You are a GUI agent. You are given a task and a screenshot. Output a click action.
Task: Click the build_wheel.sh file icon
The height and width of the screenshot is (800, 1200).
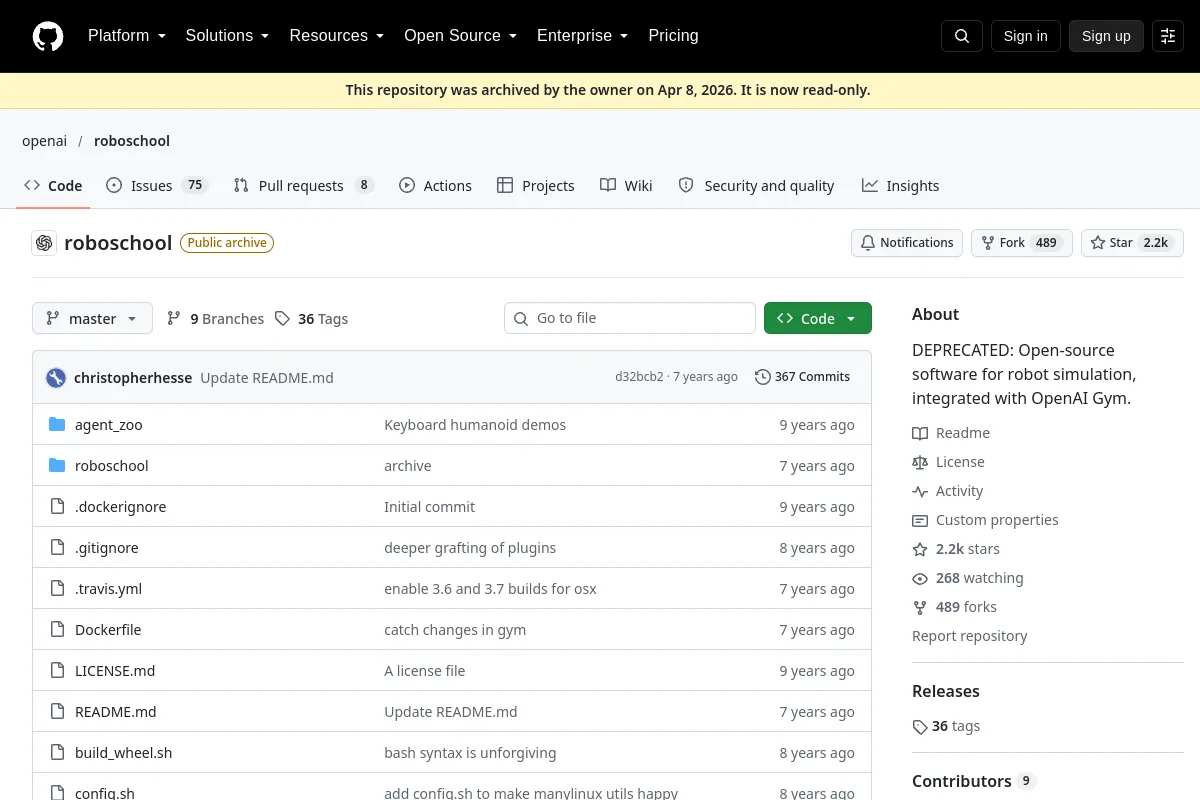(x=57, y=753)
